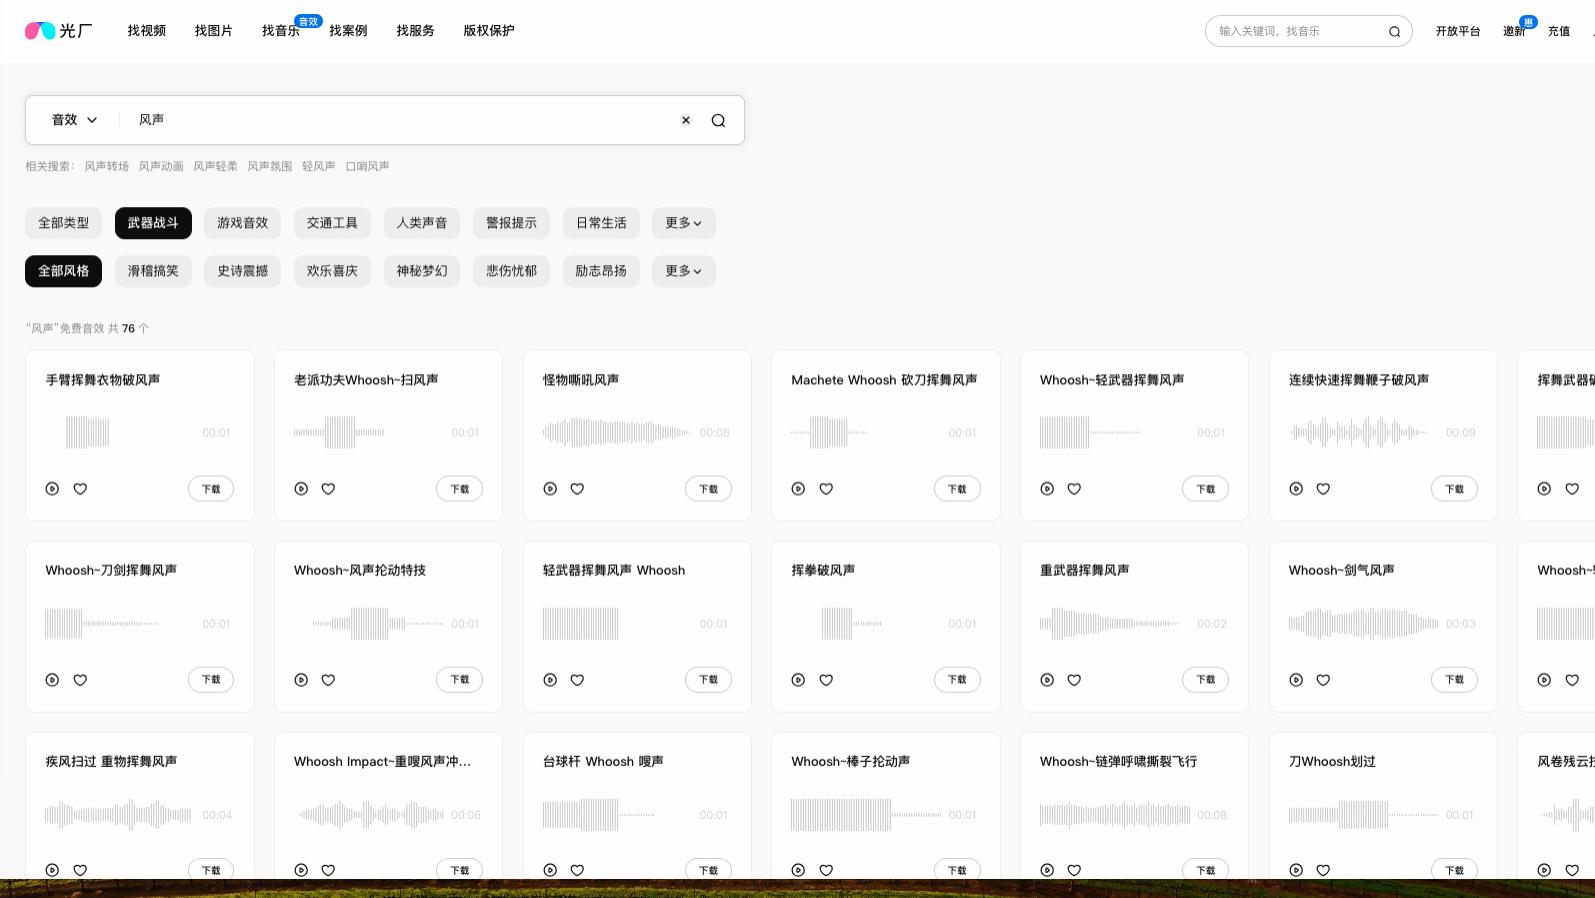The width and height of the screenshot is (1595, 898).
Task: Play 挥拳破风声 sound
Action: (x=798, y=680)
